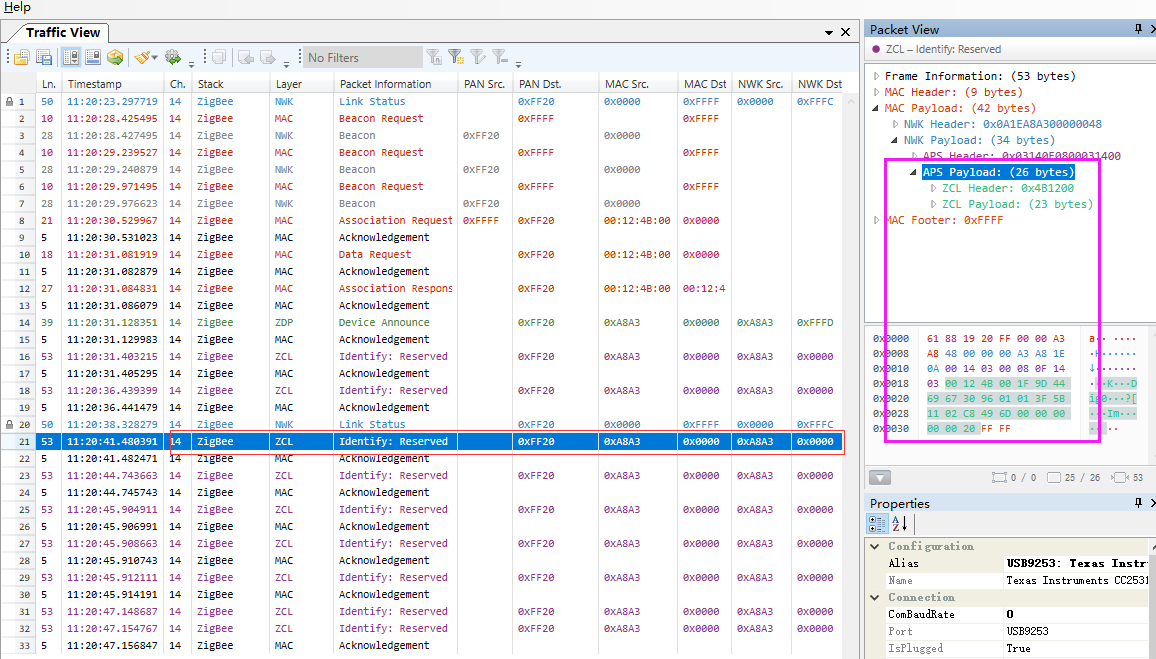Toggle the detailed packet list view button
This screenshot has width=1156, height=659.
point(69,58)
